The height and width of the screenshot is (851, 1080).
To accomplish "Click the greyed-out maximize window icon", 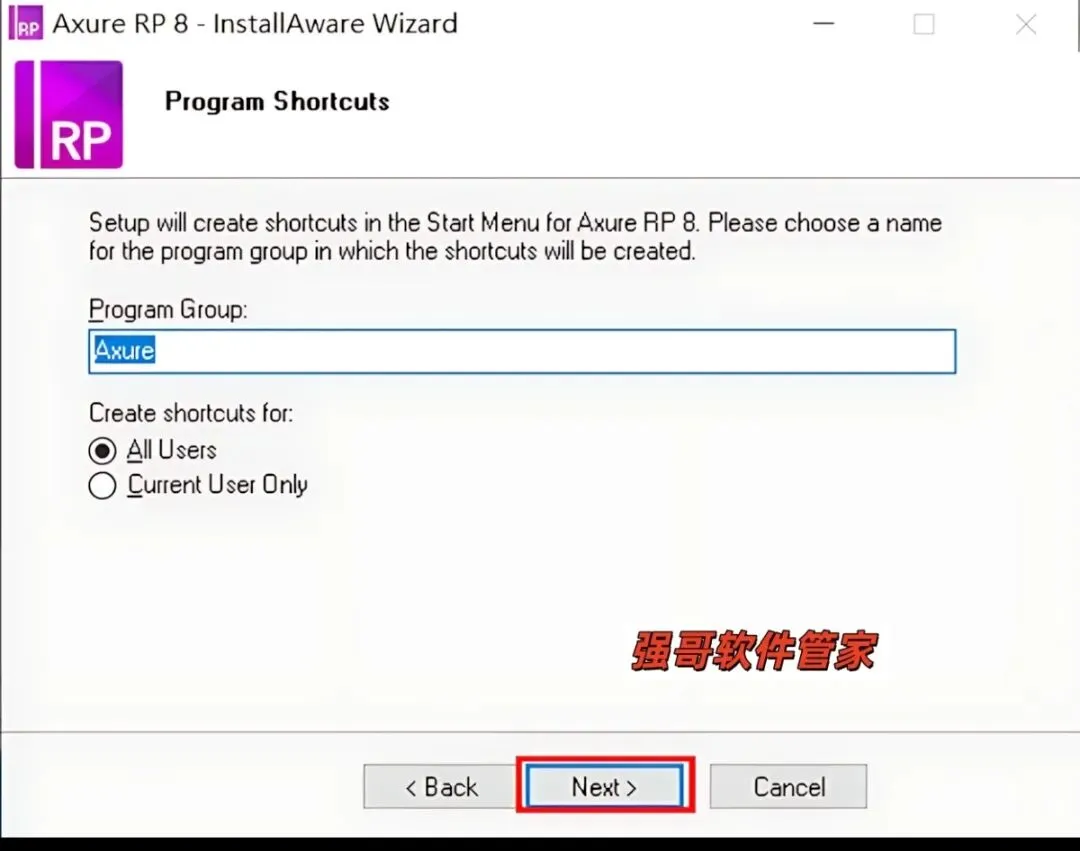I will point(924,25).
